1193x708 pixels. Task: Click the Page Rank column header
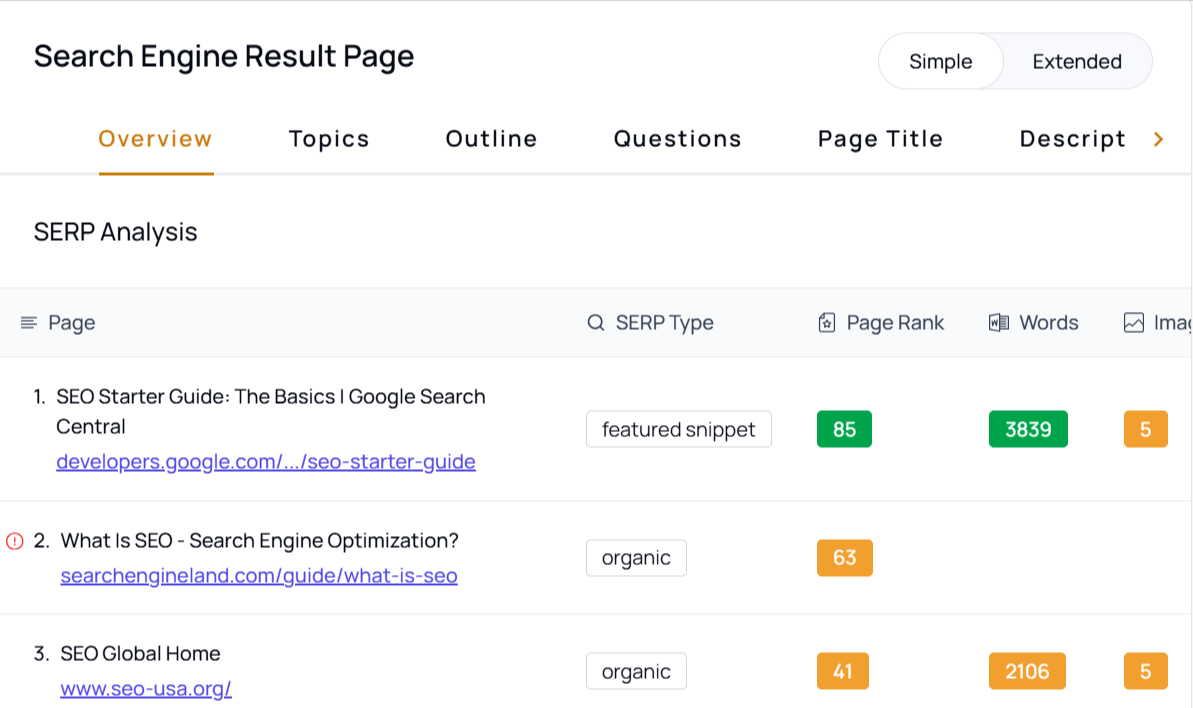[x=895, y=322]
